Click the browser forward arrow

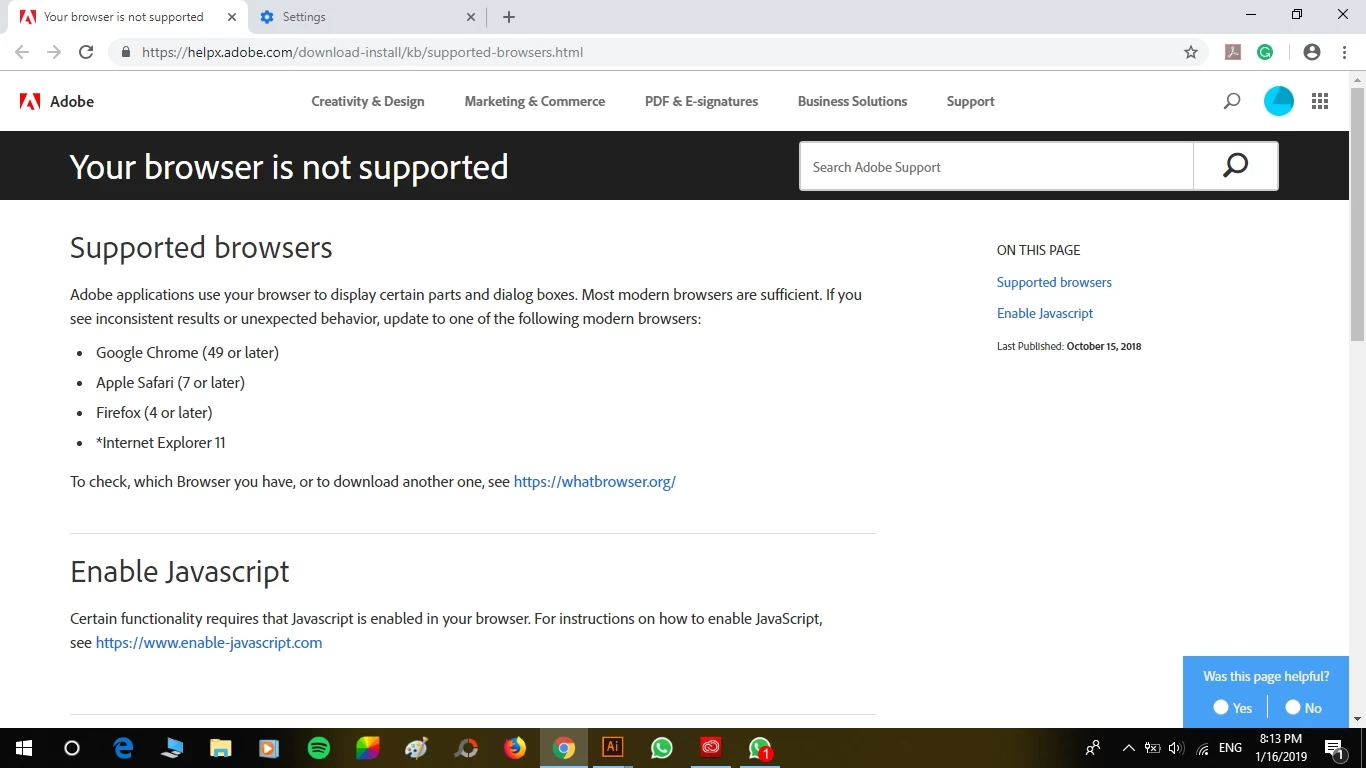click(54, 52)
